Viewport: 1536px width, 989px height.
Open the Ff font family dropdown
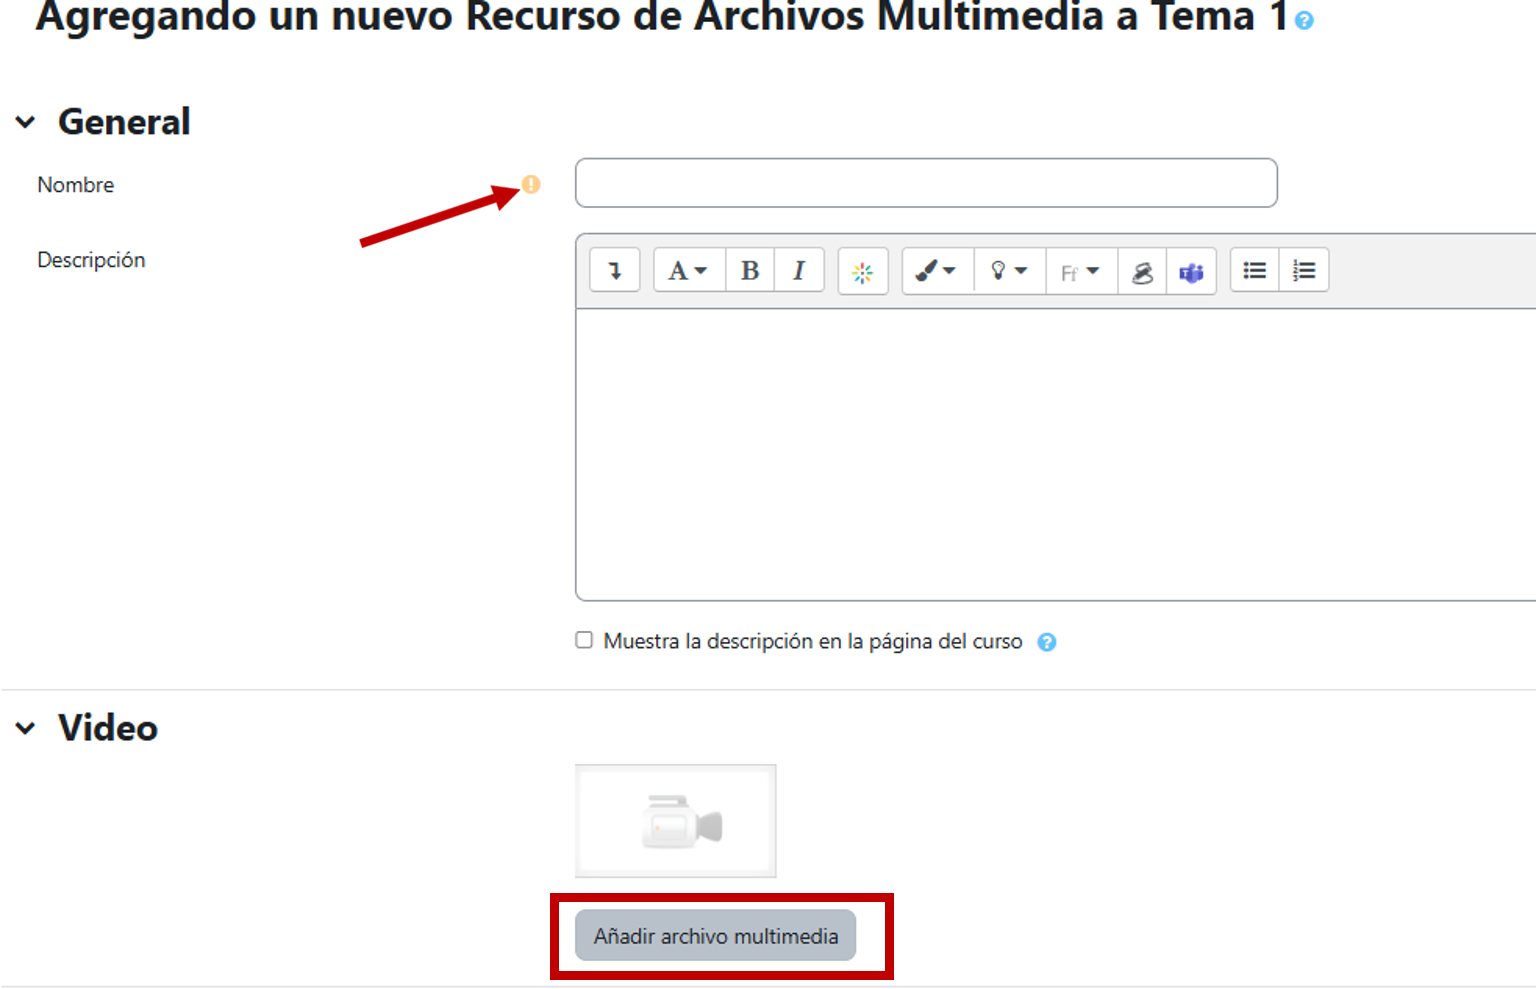coord(1079,272)
